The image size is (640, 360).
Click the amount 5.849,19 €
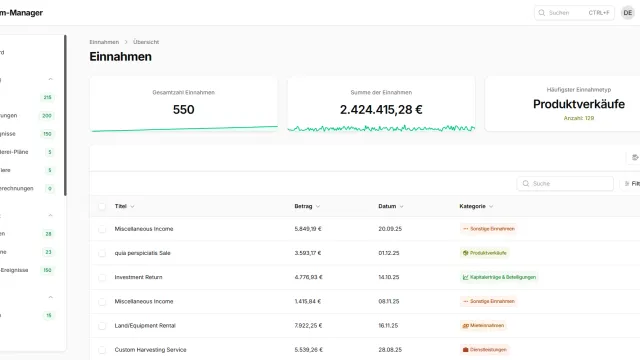(x=308, y=229)
